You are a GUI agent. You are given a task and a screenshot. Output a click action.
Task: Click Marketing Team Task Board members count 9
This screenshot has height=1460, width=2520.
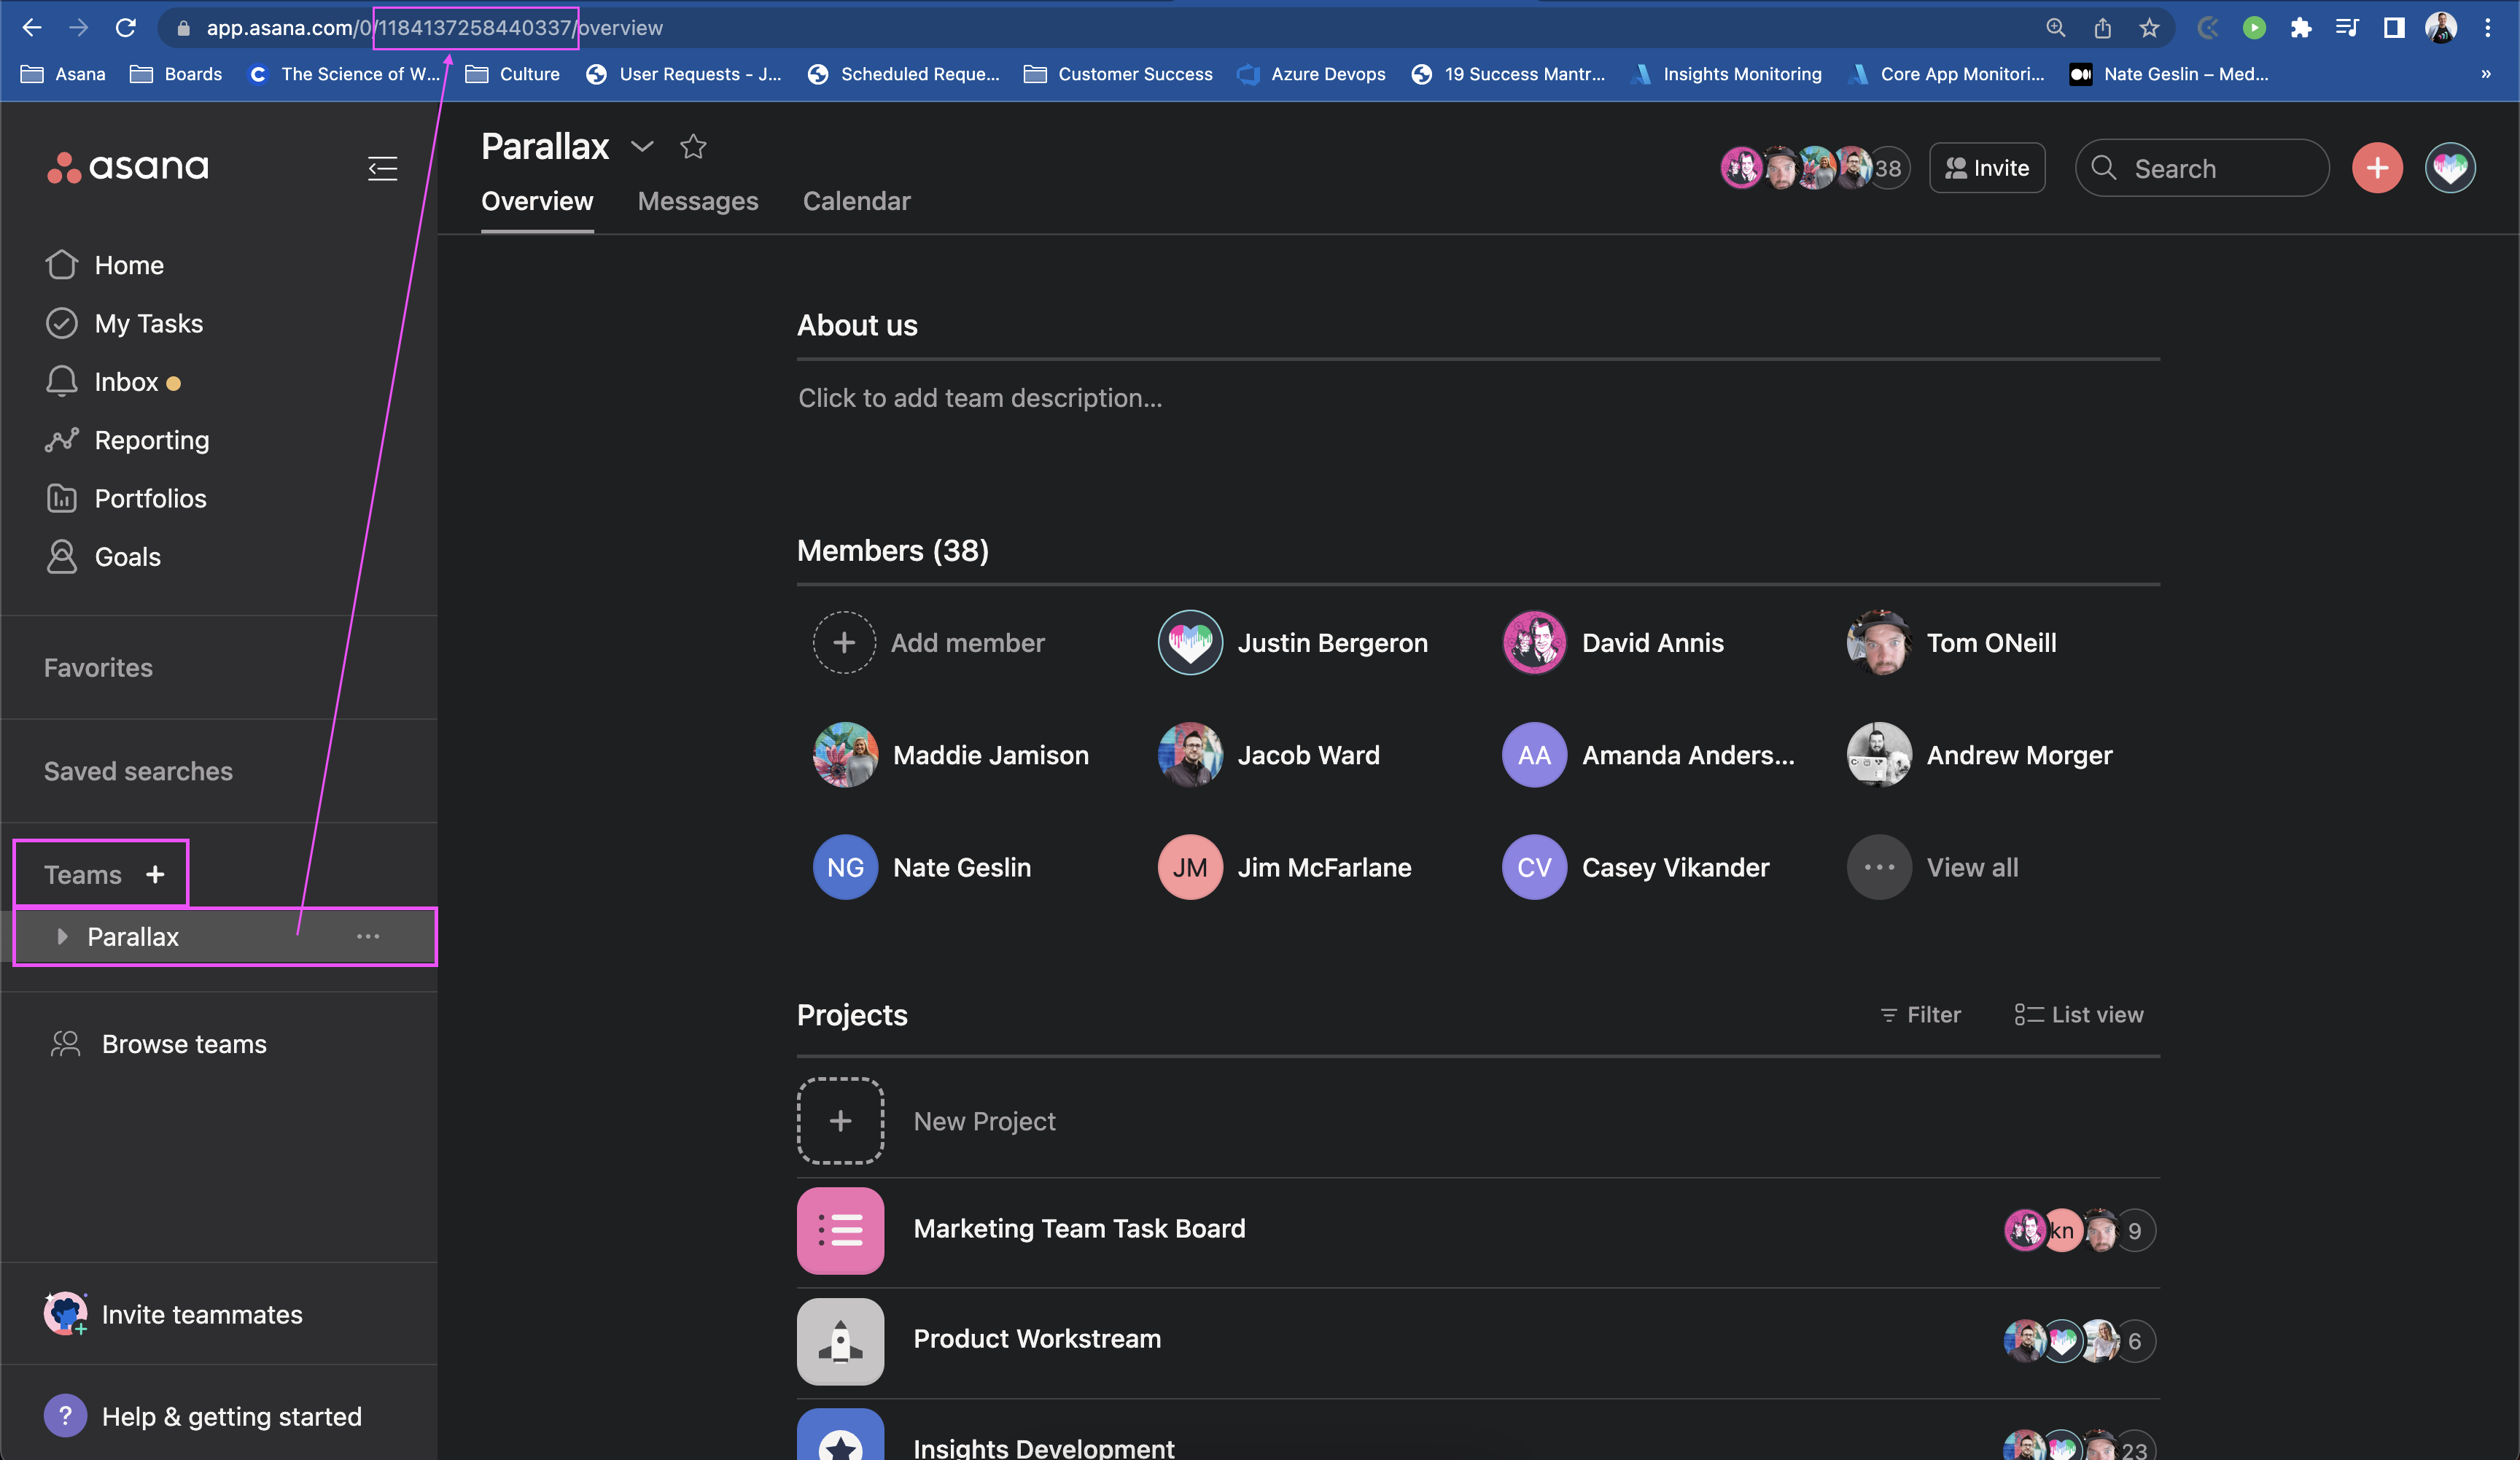tap(2134, 1230)
